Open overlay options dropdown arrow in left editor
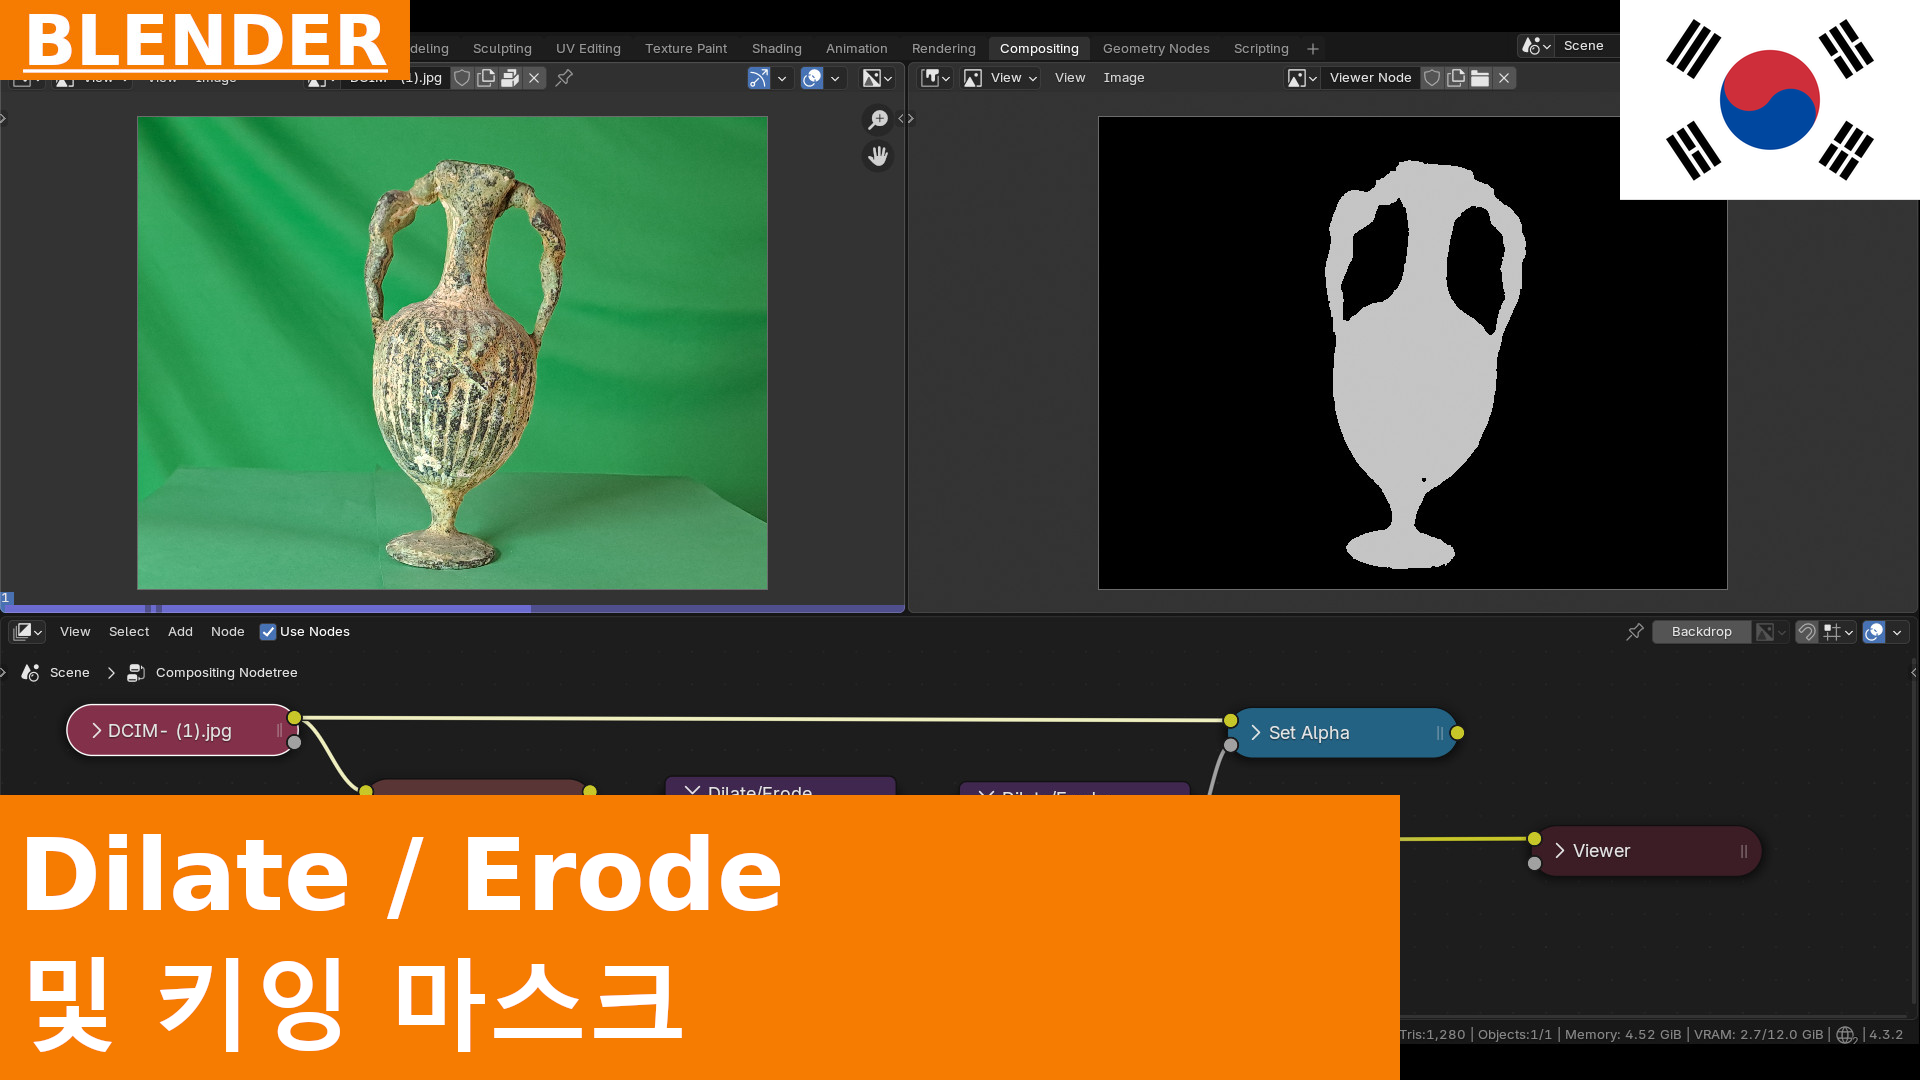 tap(835, 78)
